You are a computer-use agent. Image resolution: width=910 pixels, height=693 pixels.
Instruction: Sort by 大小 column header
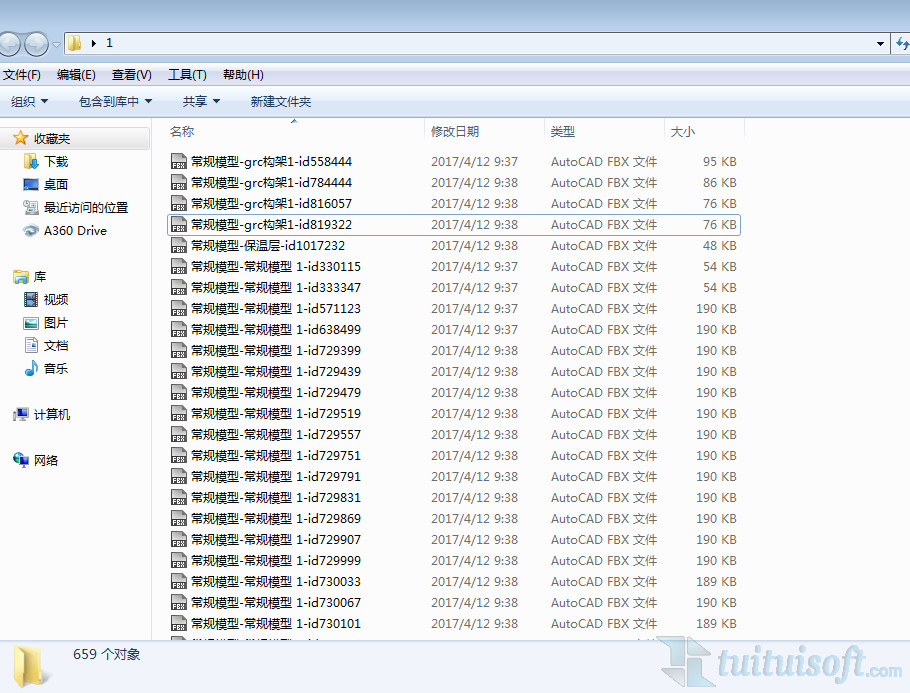[x=682, y=132]
